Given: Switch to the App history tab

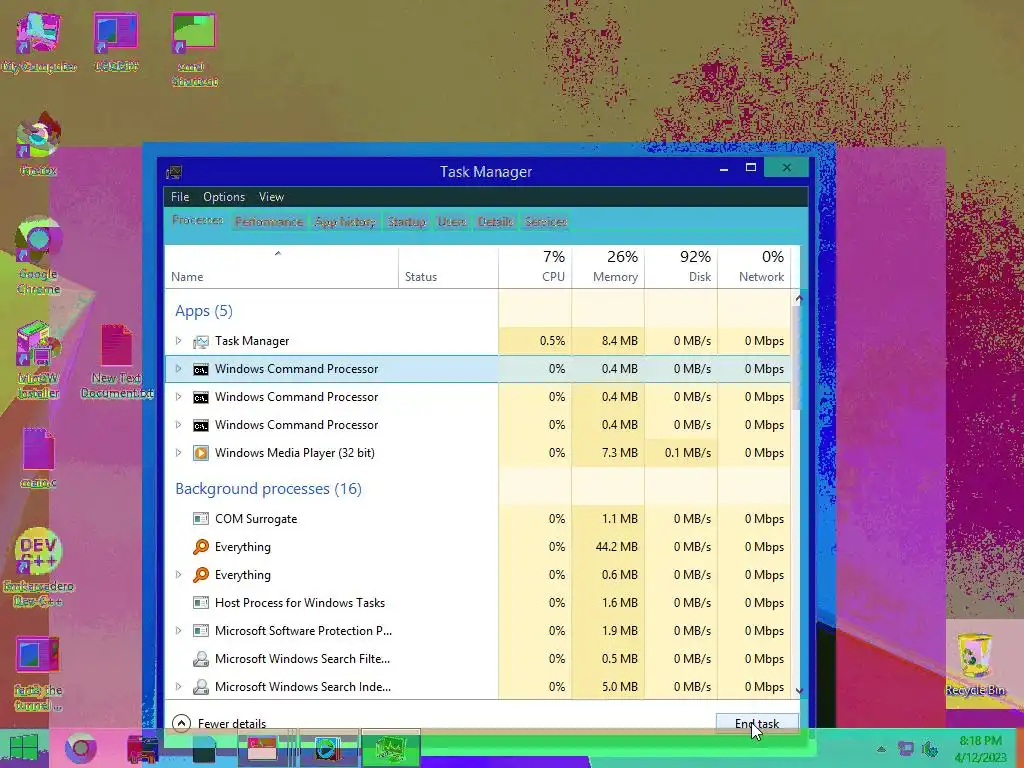Looking at the screenshot, I should pos(345,222).
